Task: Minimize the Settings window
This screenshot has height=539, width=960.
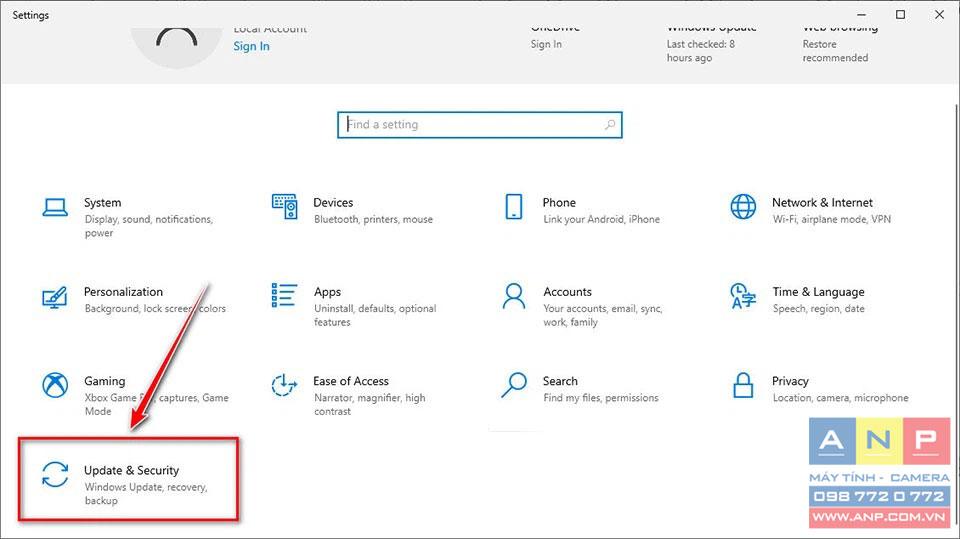Action: pyautogui.click(x=861, y=15)
